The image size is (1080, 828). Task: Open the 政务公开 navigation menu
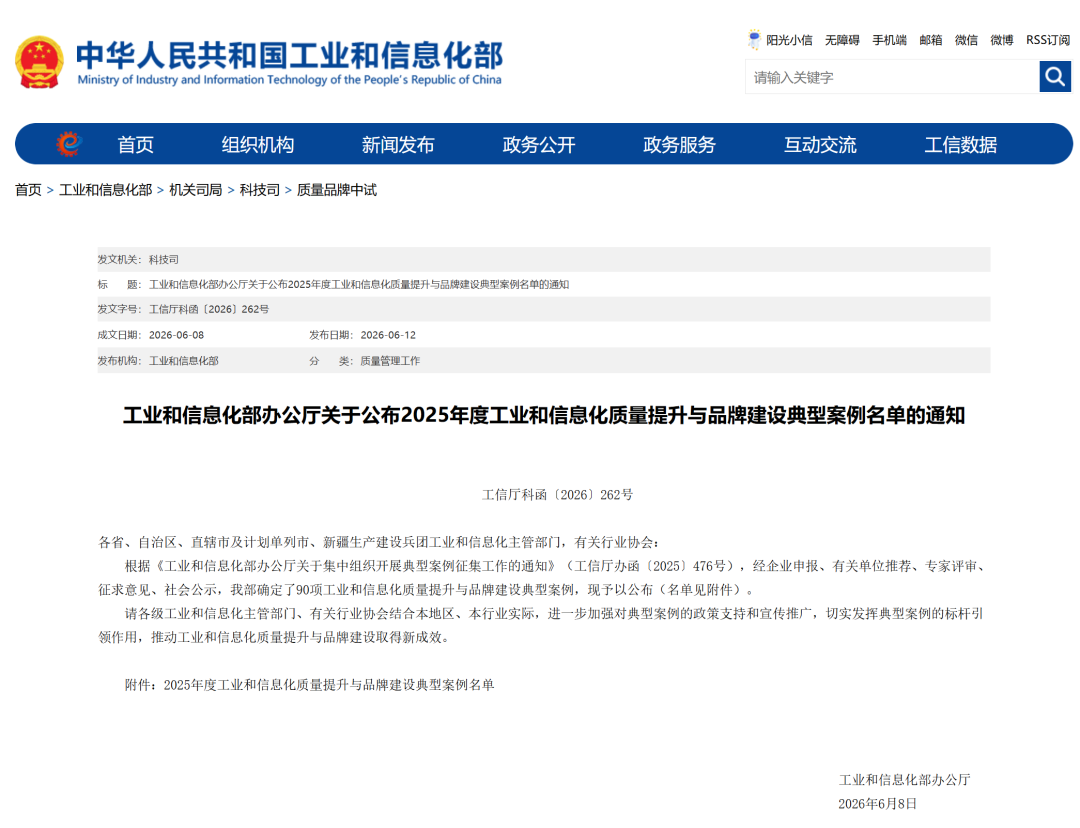[x=539, y=145]
